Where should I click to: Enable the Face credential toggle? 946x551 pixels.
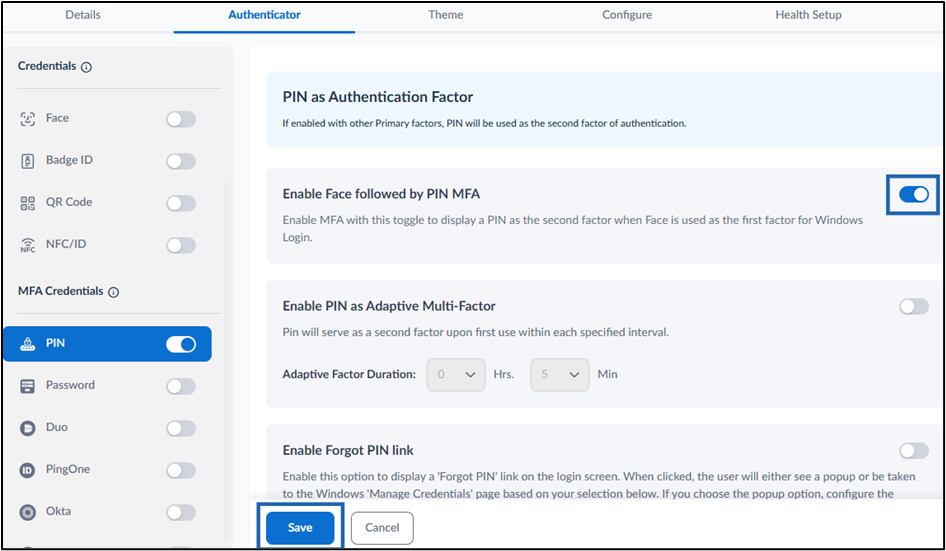tap(181, 119)
